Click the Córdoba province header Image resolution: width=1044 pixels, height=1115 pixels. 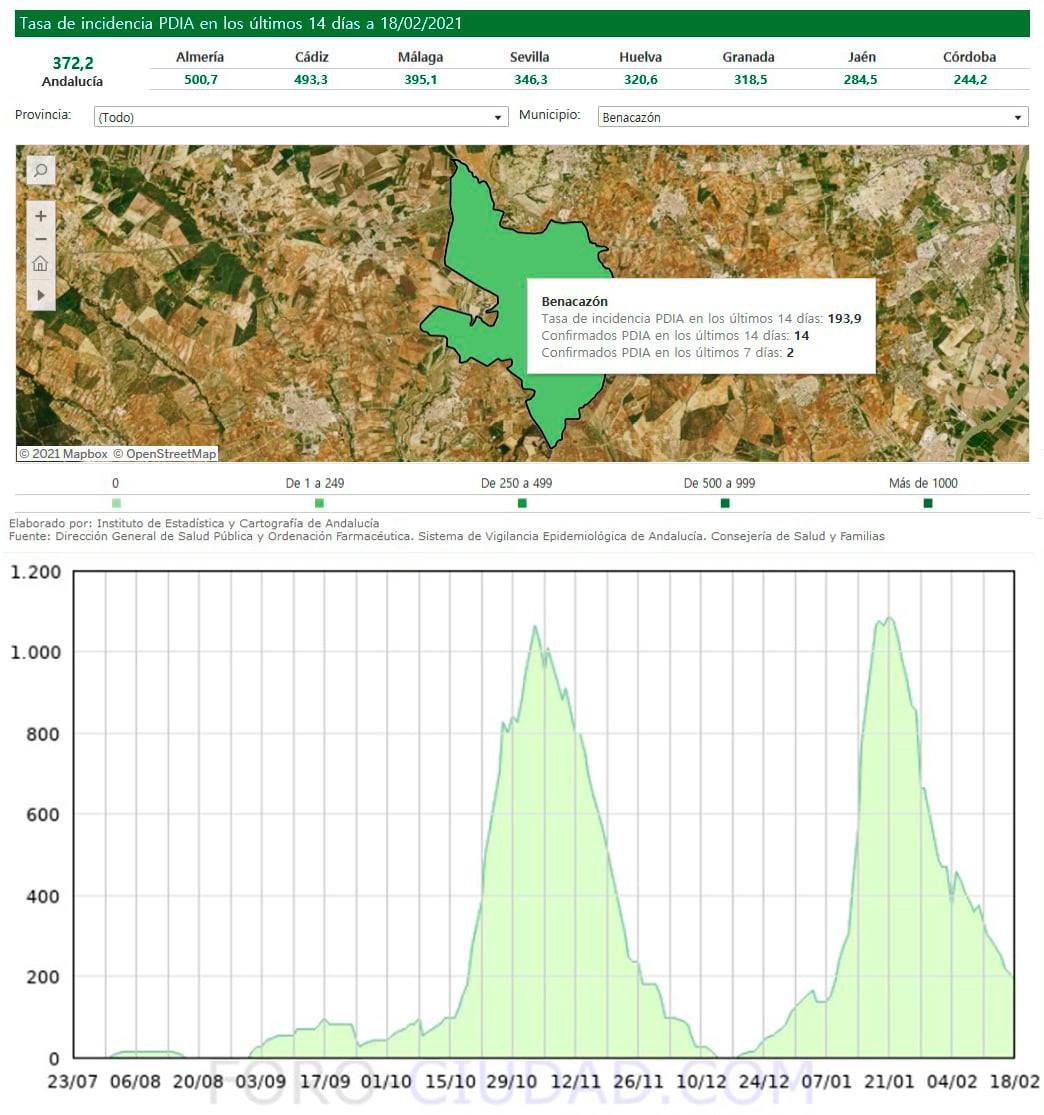pyautogui.click(x=969, y=57)
